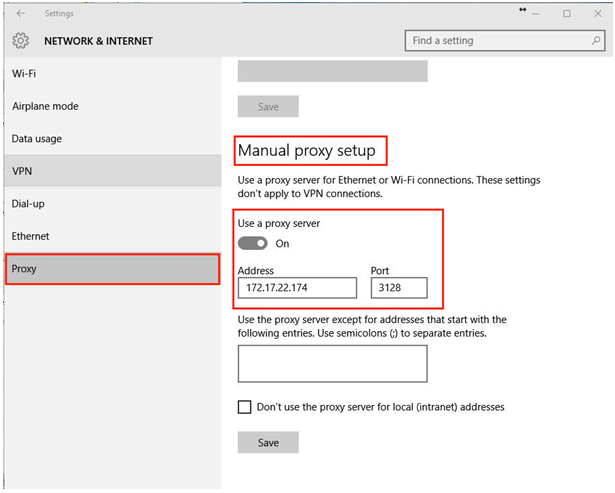Click the proxy Address field showing 172.17.22.174
This screenshot has width=615, height=493.
(x=297, y=288)
